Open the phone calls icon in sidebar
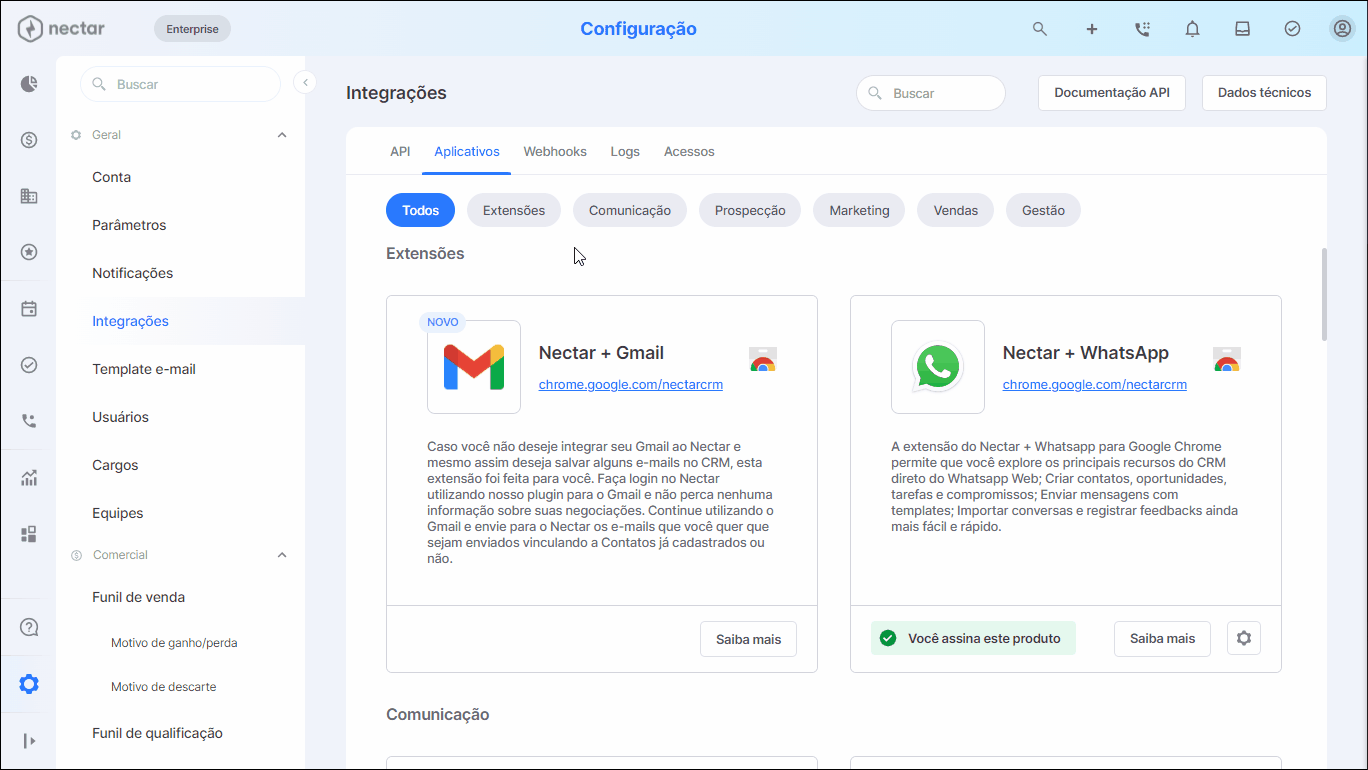1368x770 pixels. coord(29,421)
